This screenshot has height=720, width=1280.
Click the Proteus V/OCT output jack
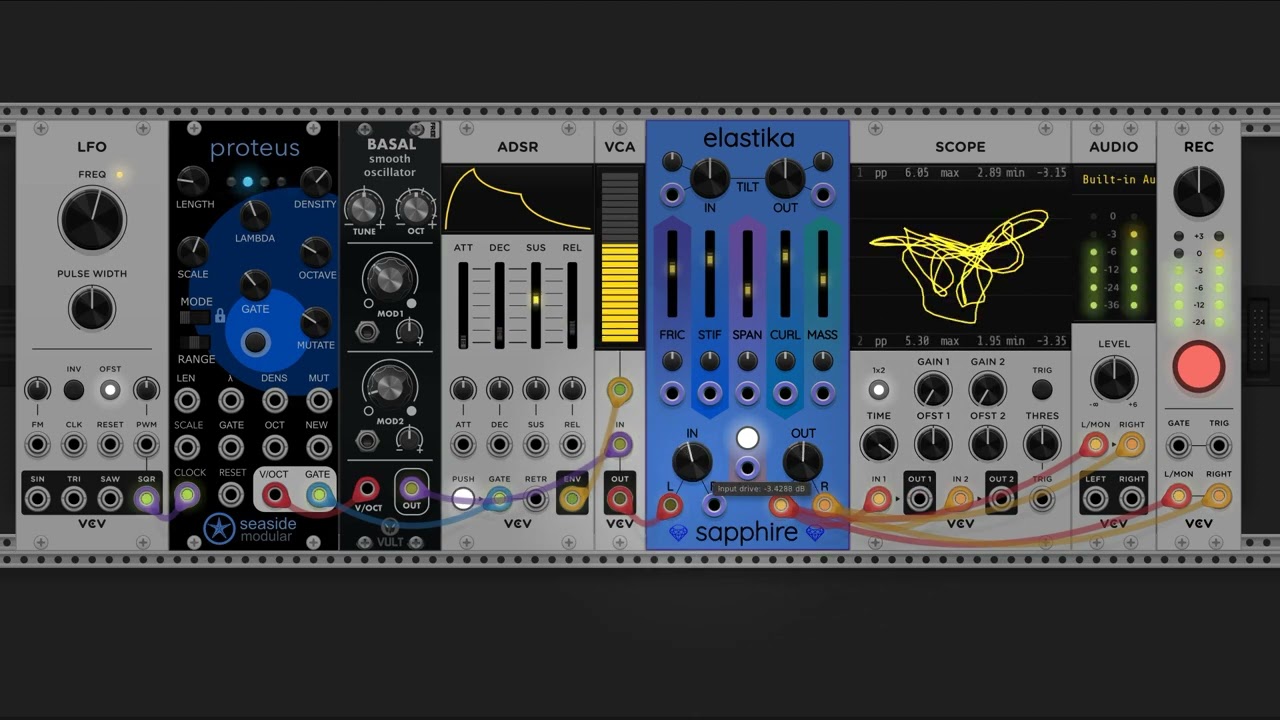coord(274,494)
